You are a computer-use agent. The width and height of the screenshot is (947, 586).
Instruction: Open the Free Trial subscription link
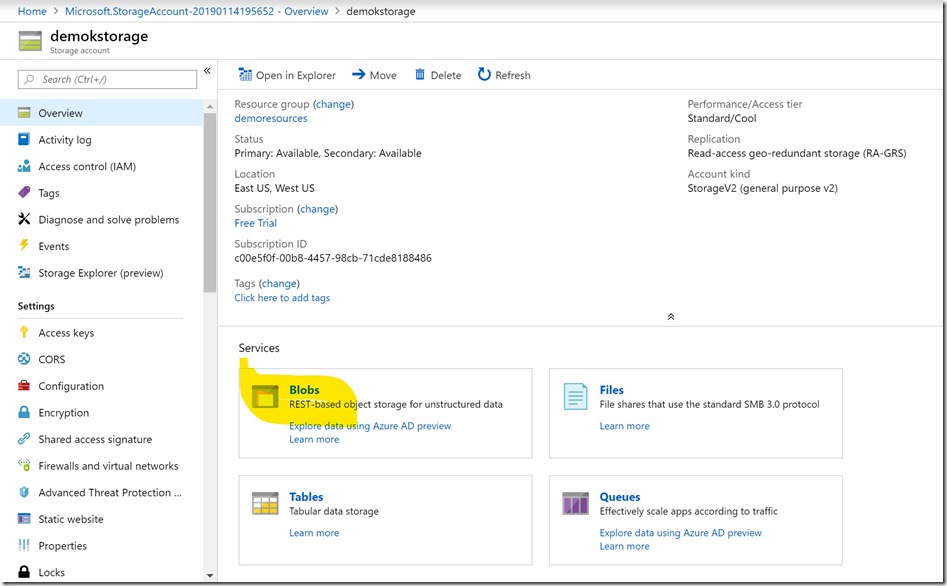(x=255, y=223)
